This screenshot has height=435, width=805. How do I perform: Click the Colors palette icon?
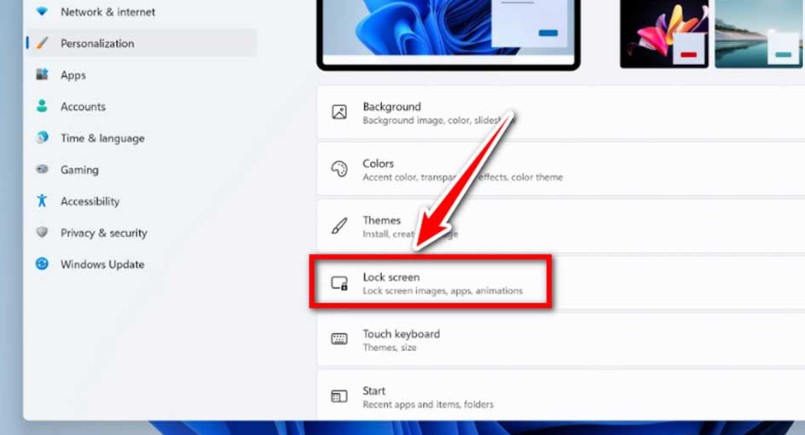coord(339,169)
